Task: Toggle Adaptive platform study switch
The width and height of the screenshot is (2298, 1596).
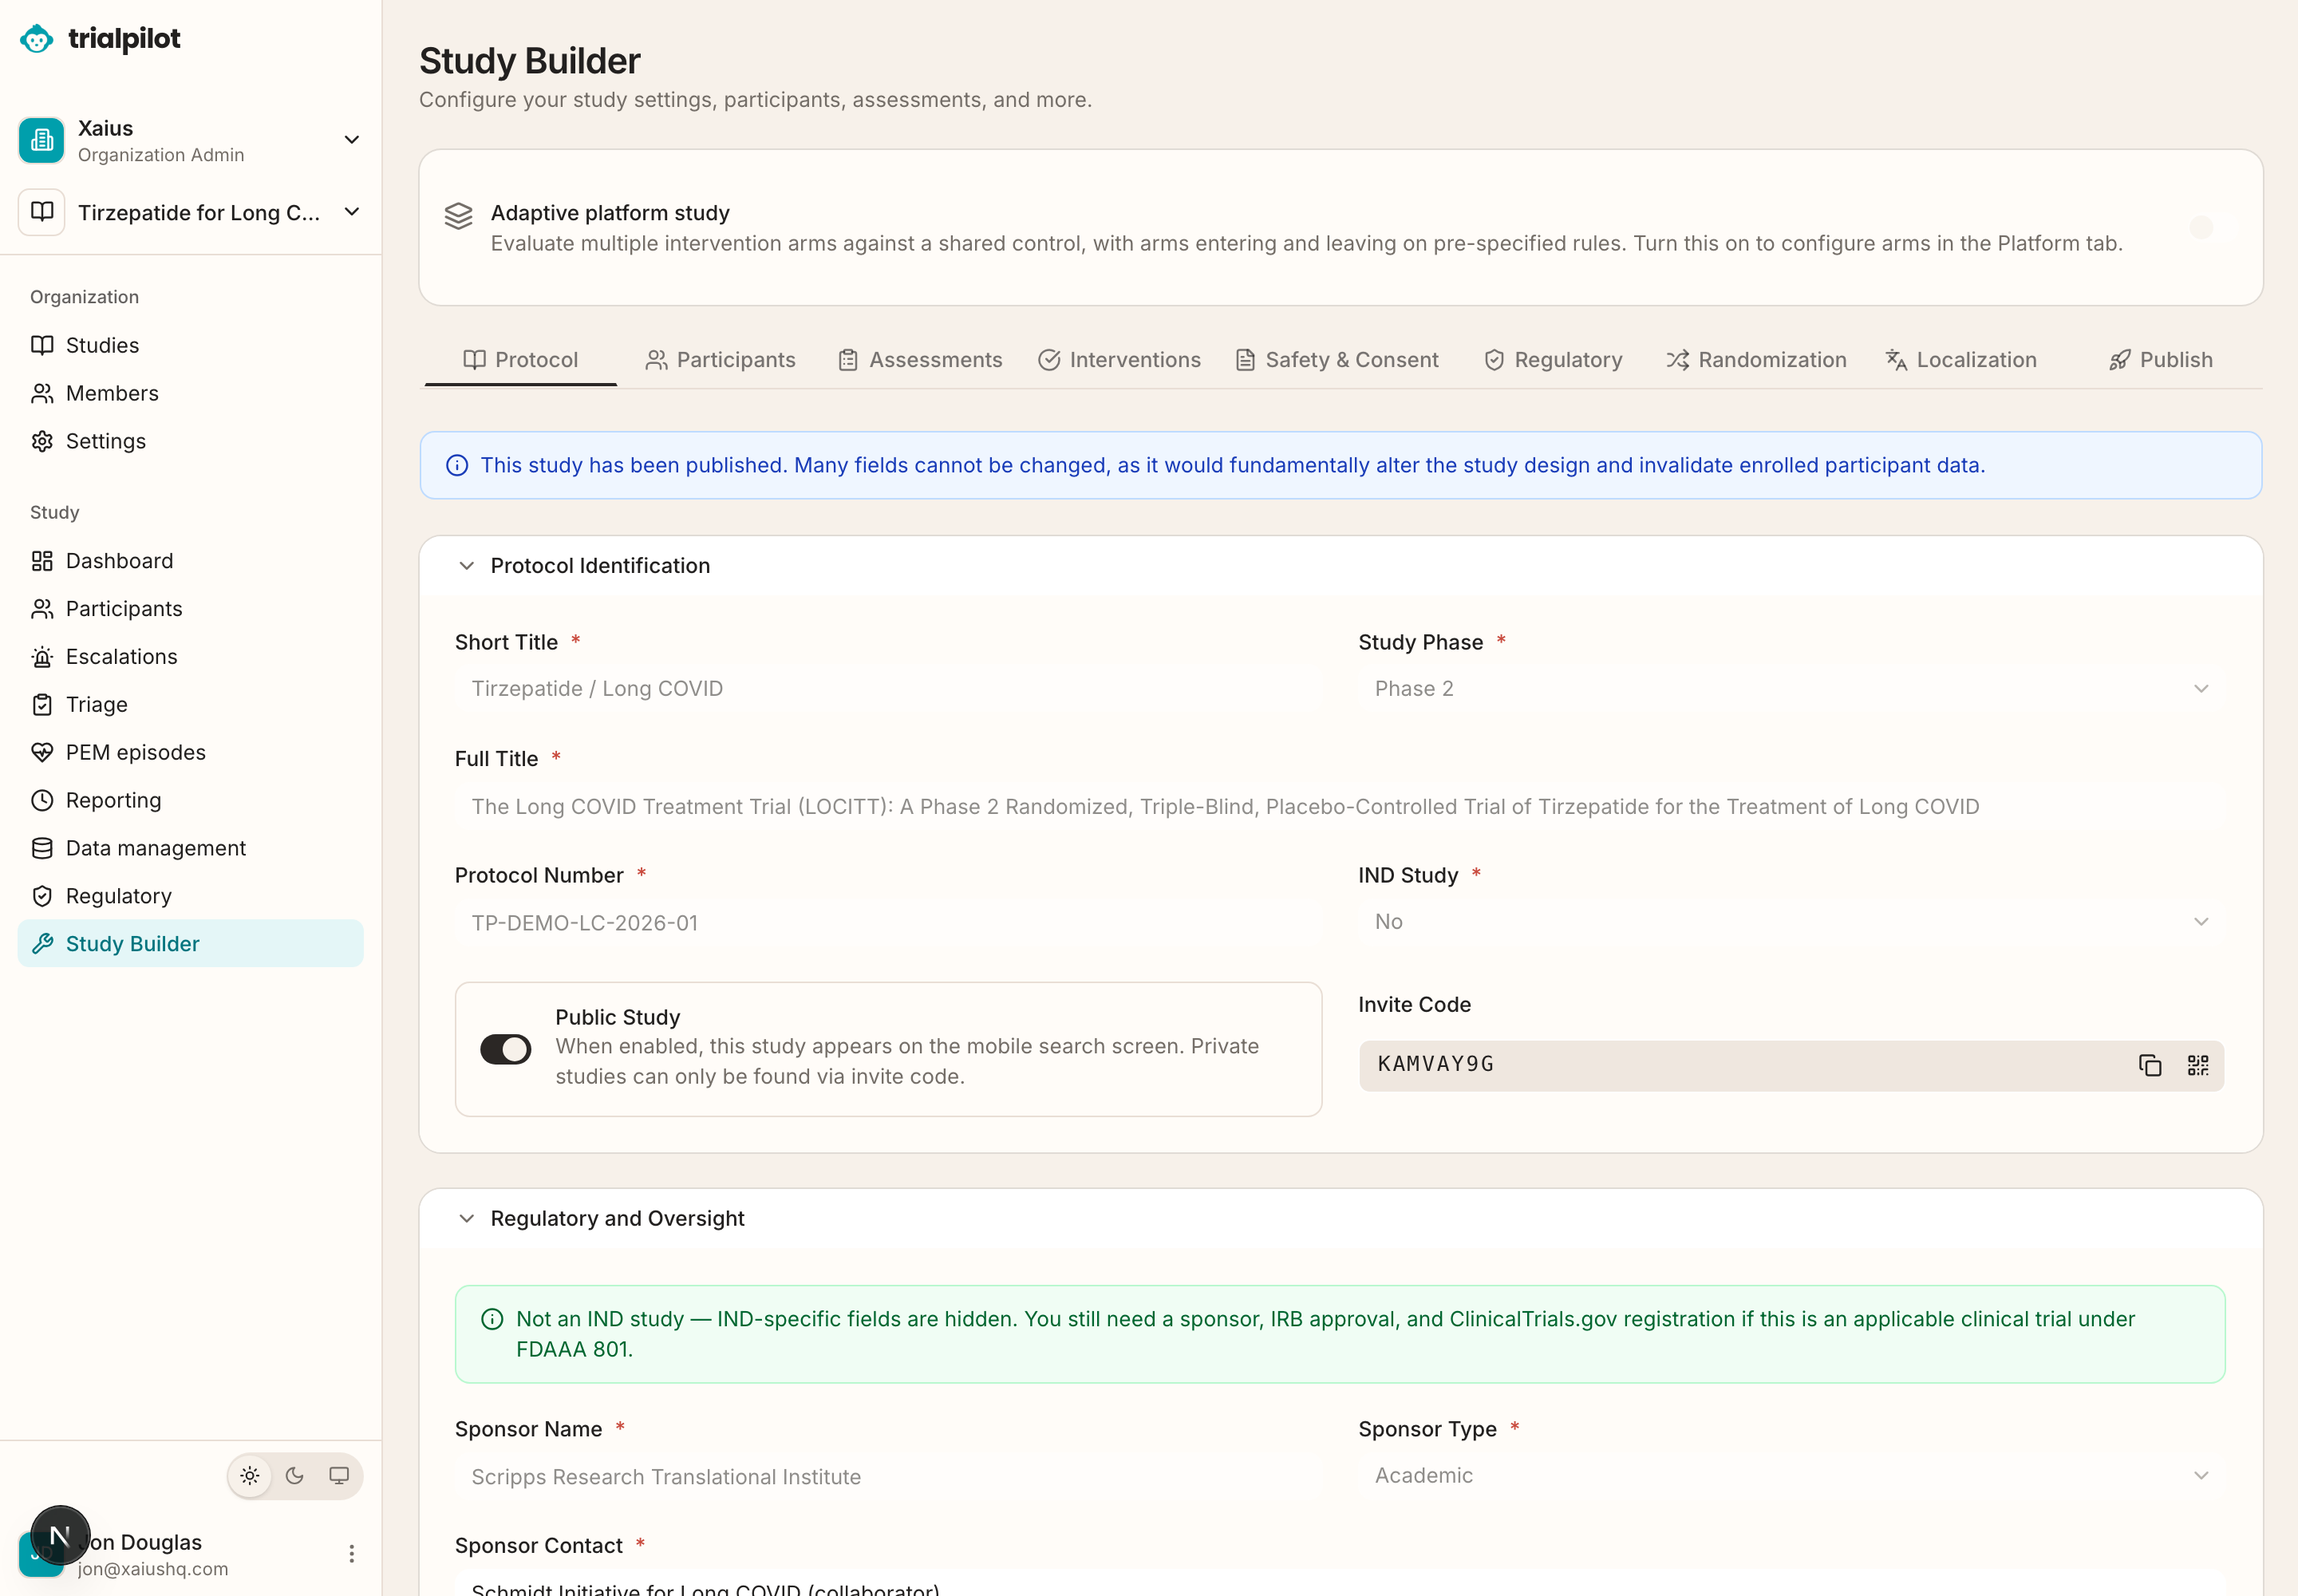Action: tap(2212, 227)
